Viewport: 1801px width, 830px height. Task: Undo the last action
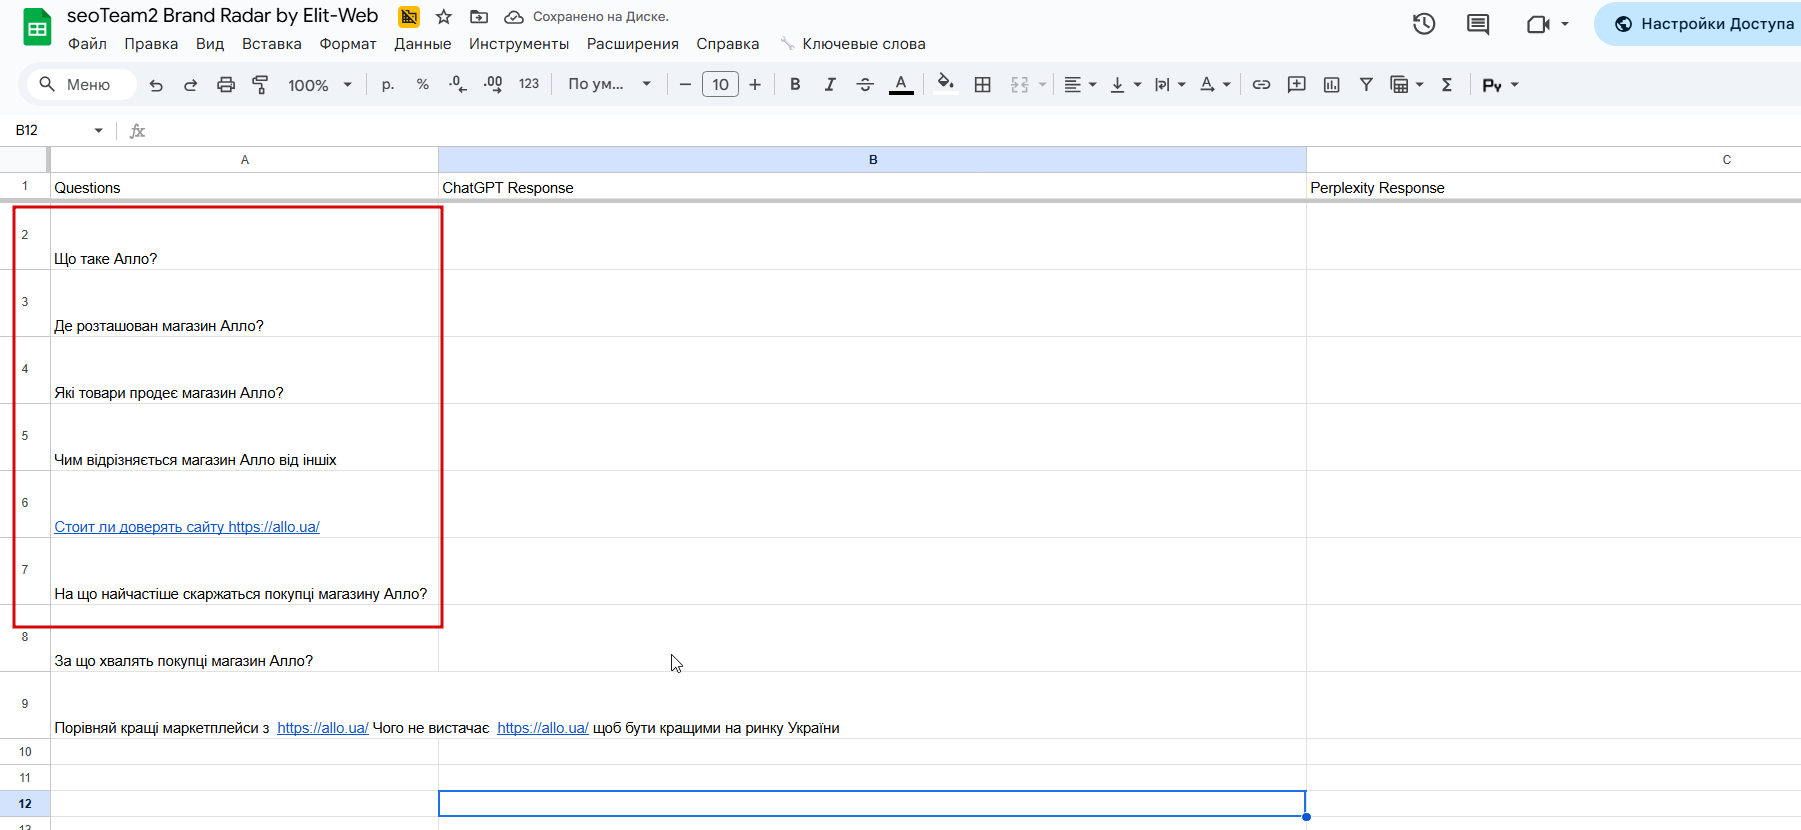pyautogui.click(x=156, y=85)
